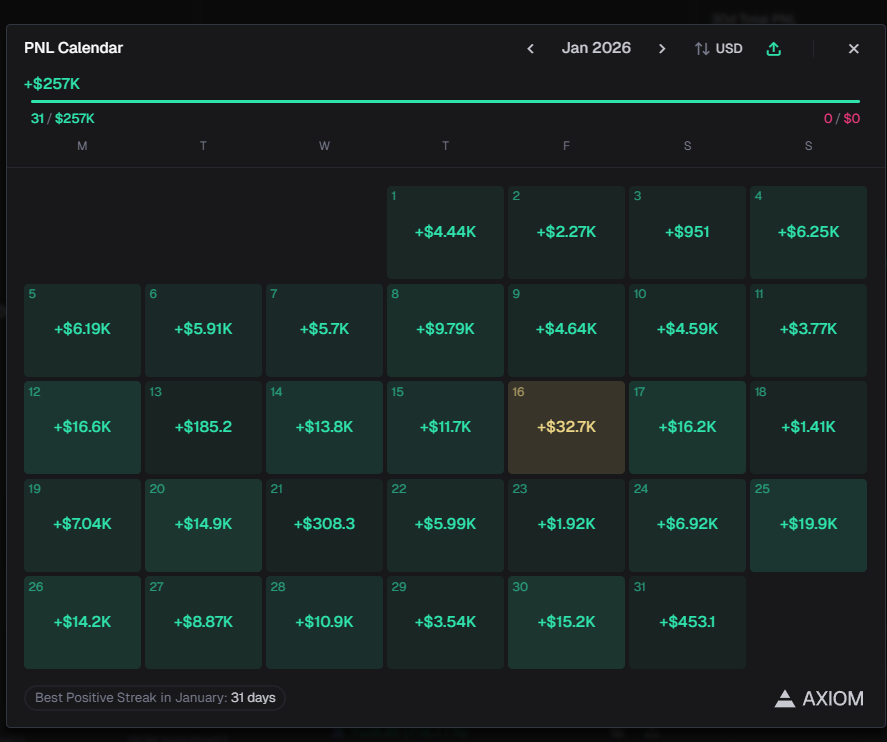This screenshot has height=742, width=887.
Task: Open day 5 cell +$6.19K
Action: click(x=82, y=330)
